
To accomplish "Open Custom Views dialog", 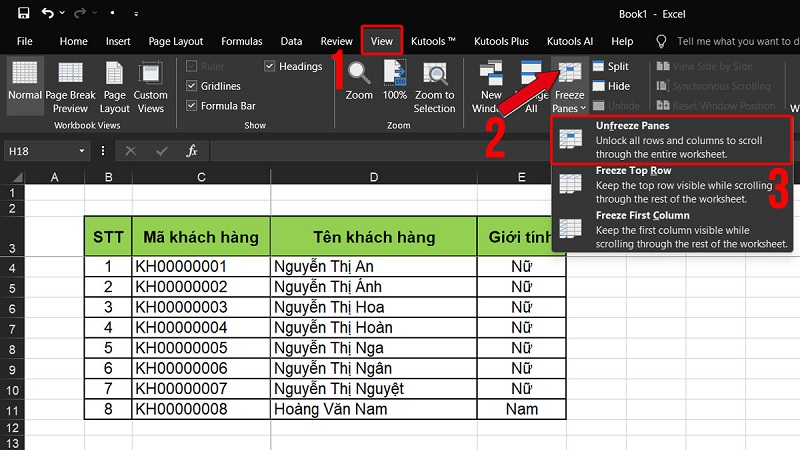I will click(x=151, y=87).
